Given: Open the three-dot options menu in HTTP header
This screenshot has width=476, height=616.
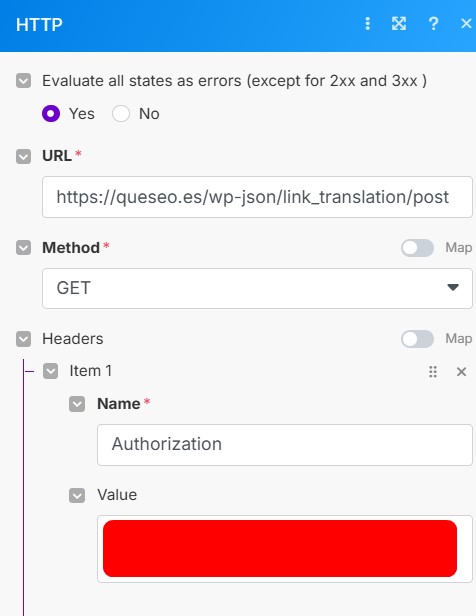Looking at the screenshot, I should [367, 24].
